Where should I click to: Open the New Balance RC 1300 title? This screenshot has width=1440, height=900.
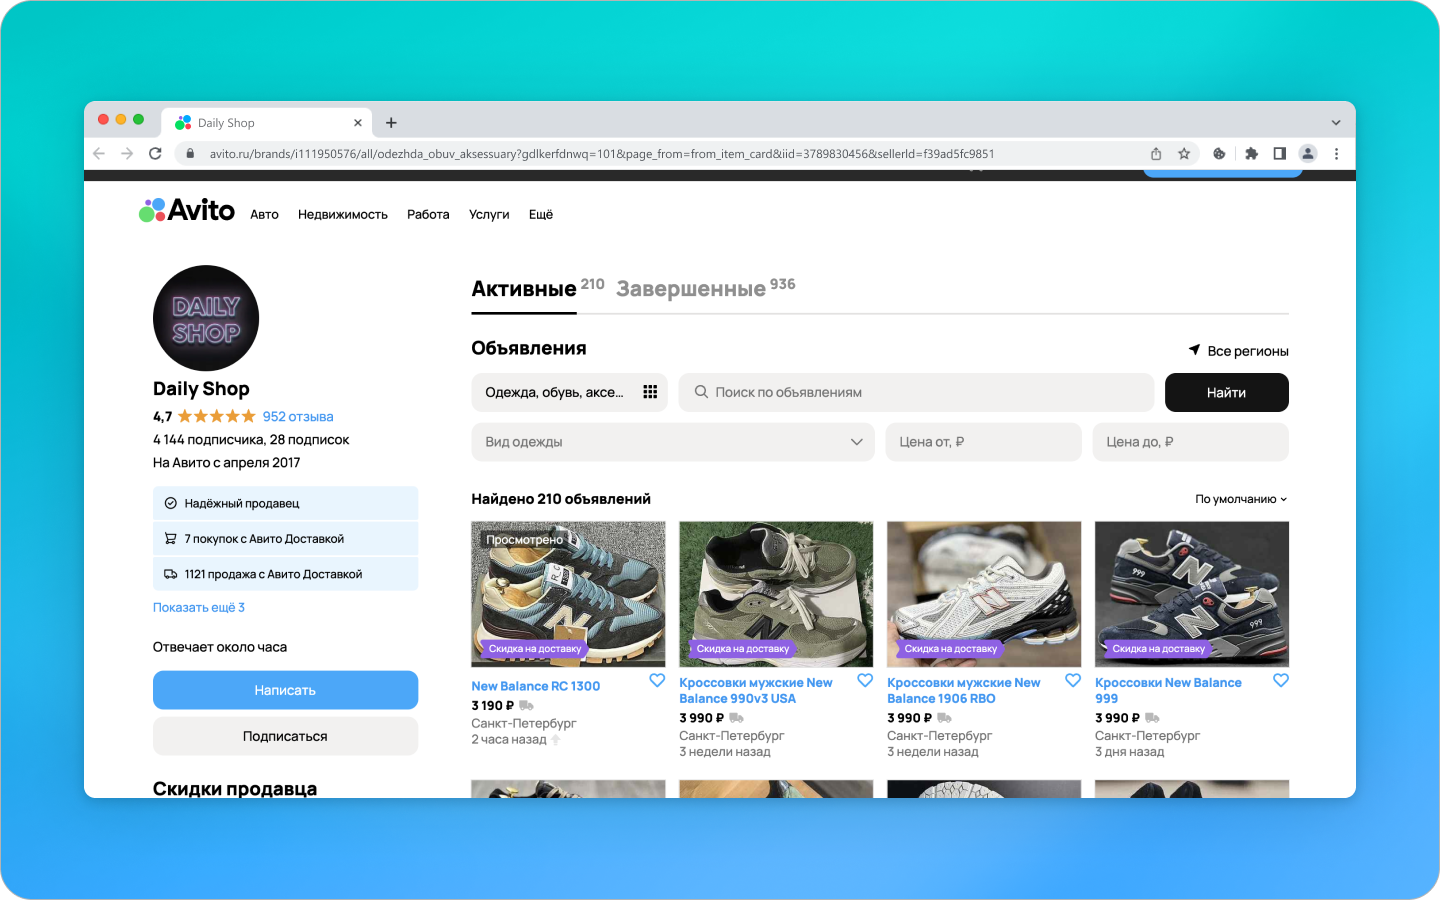pos(536,686)
